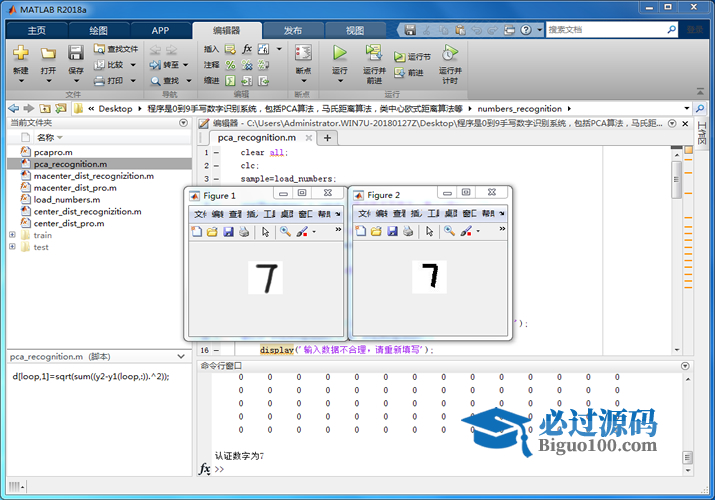Click the New (新建) file icon

[21, 54]
